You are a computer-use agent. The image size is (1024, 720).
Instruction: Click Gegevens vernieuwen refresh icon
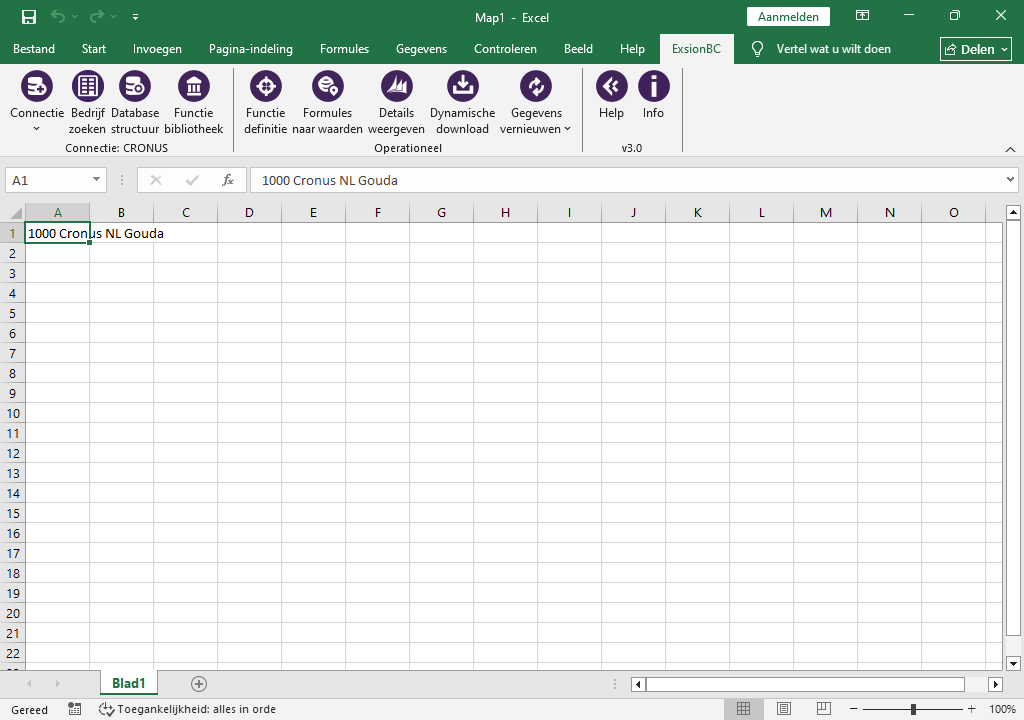[536, 86]
